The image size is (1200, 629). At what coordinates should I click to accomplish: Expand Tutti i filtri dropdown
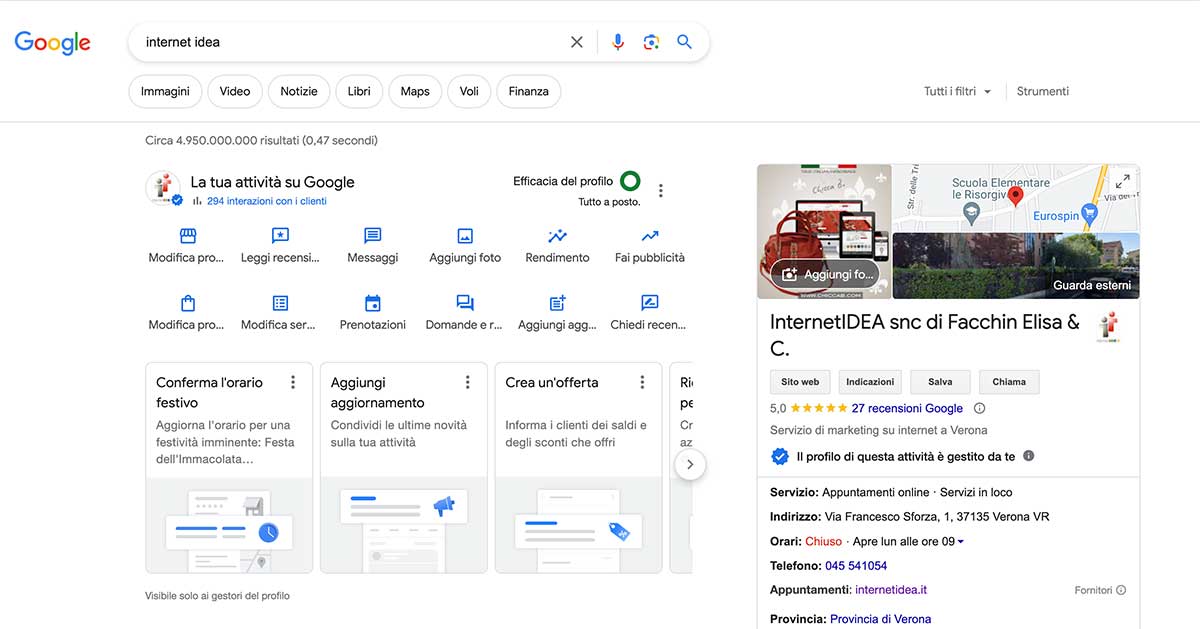[958, 91]
